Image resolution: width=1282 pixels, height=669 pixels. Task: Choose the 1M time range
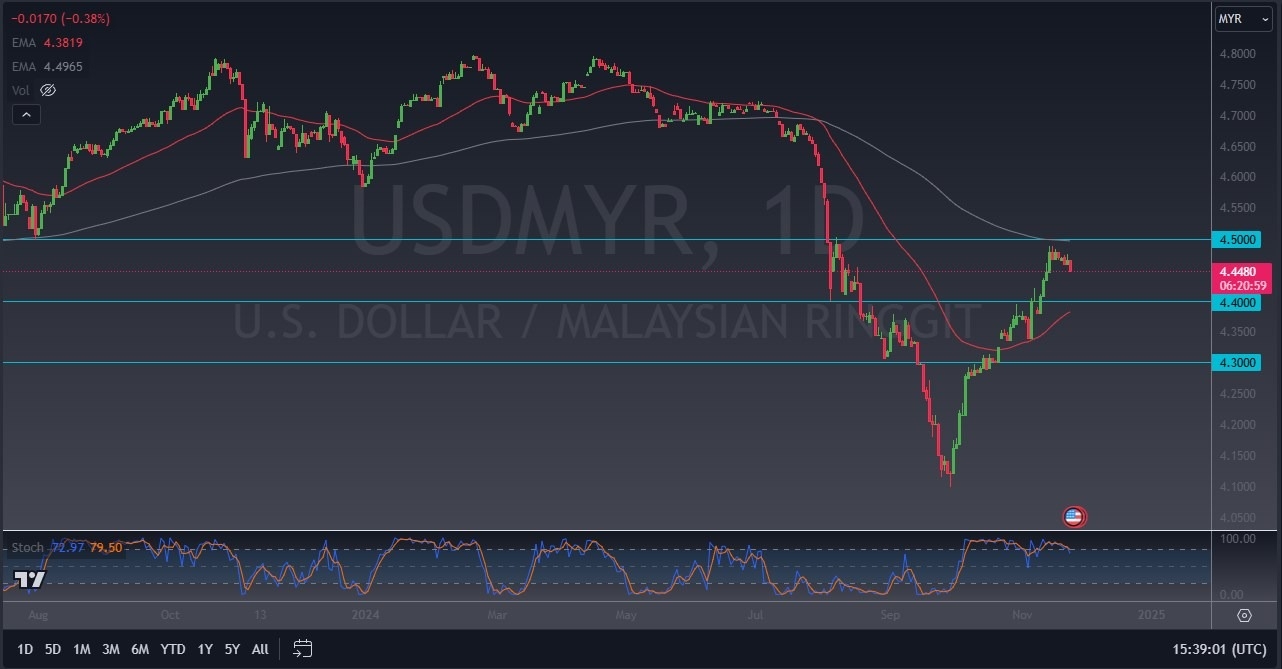click(82, 649)
